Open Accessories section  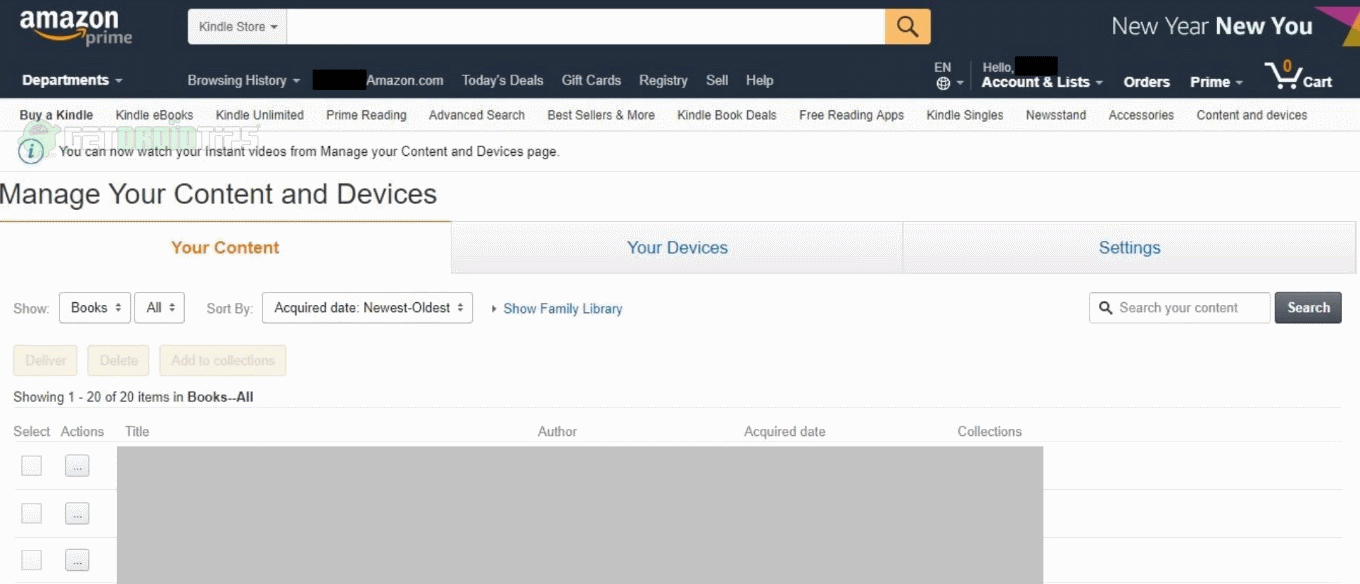point(1141,115)
